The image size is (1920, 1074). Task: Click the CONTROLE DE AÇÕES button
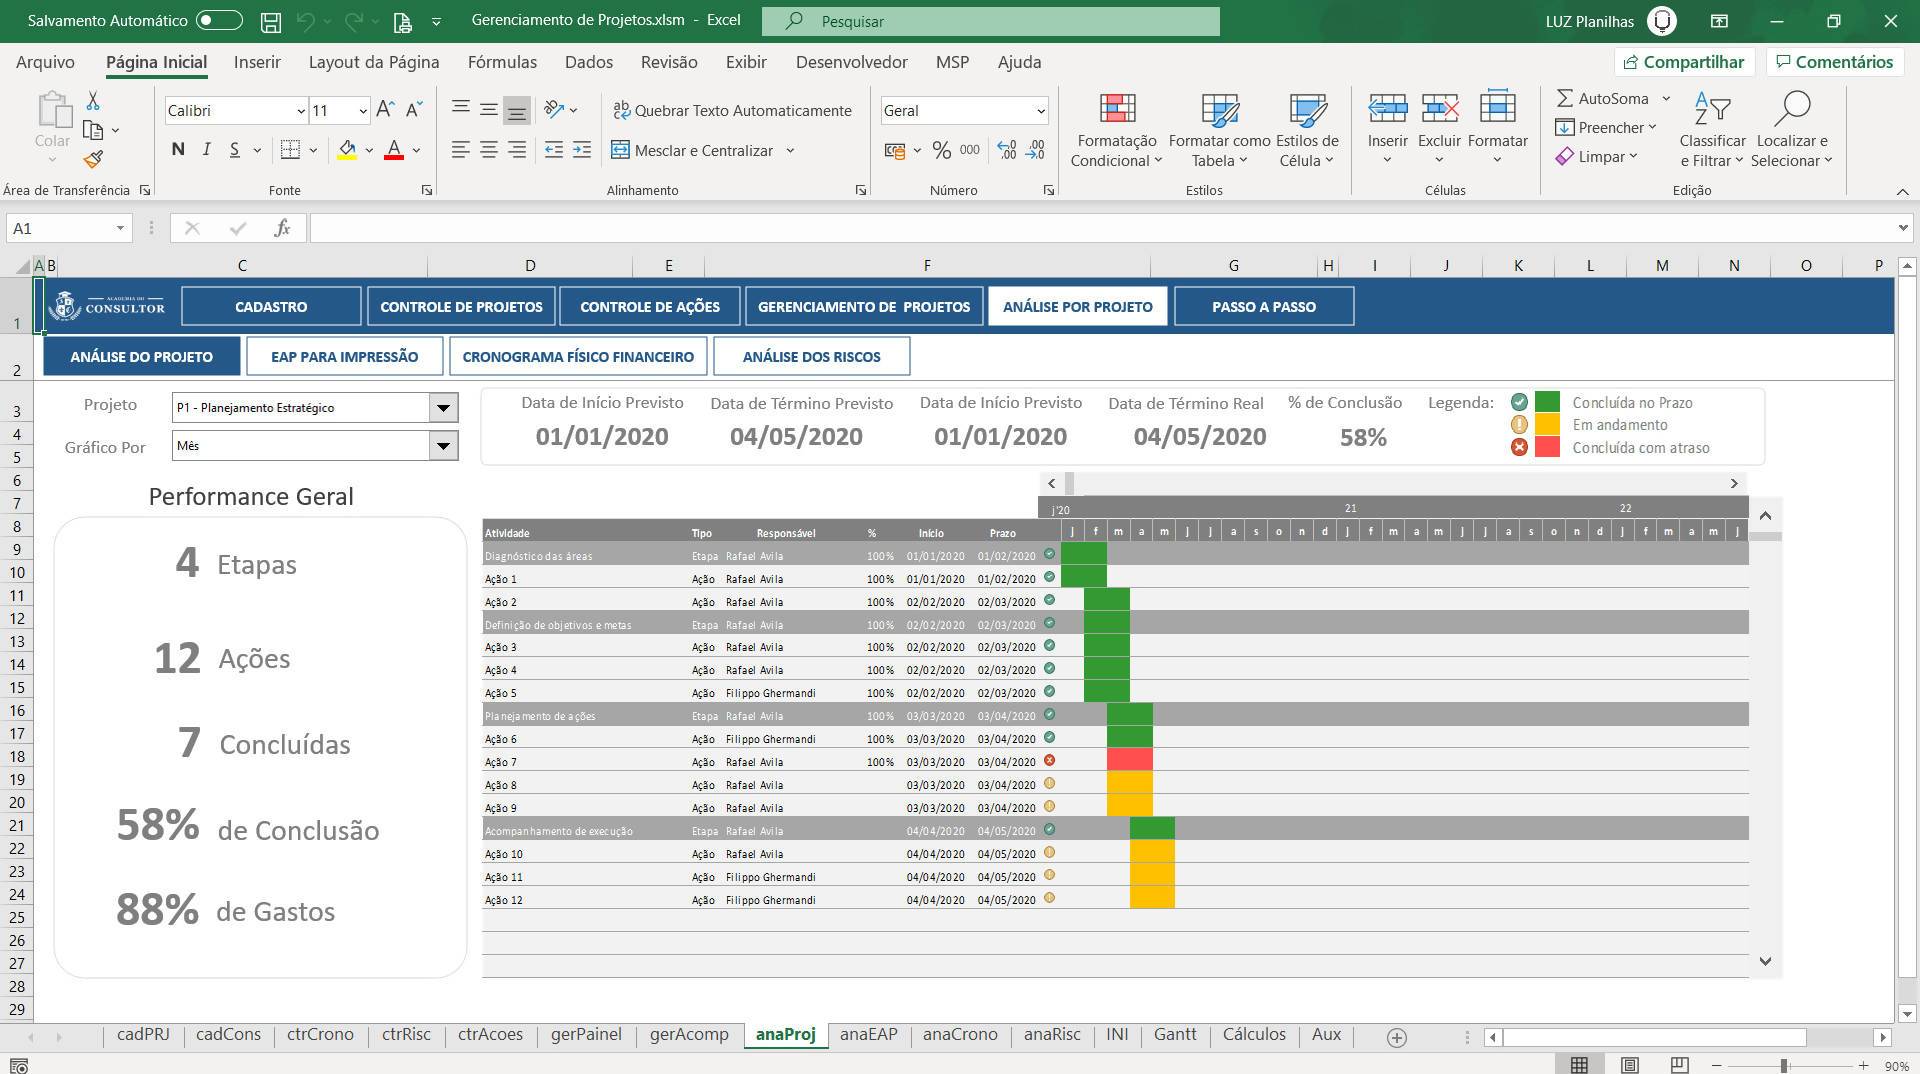pyautogui.click(x=650, y=306)
